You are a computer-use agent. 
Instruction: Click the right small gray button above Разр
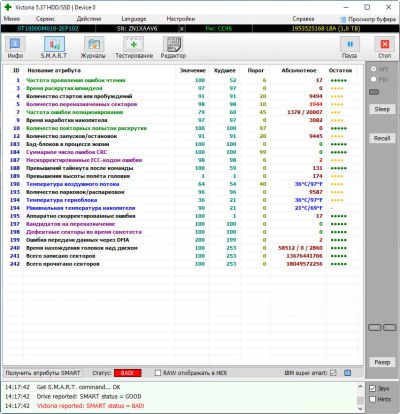click(x=389, y=328)
